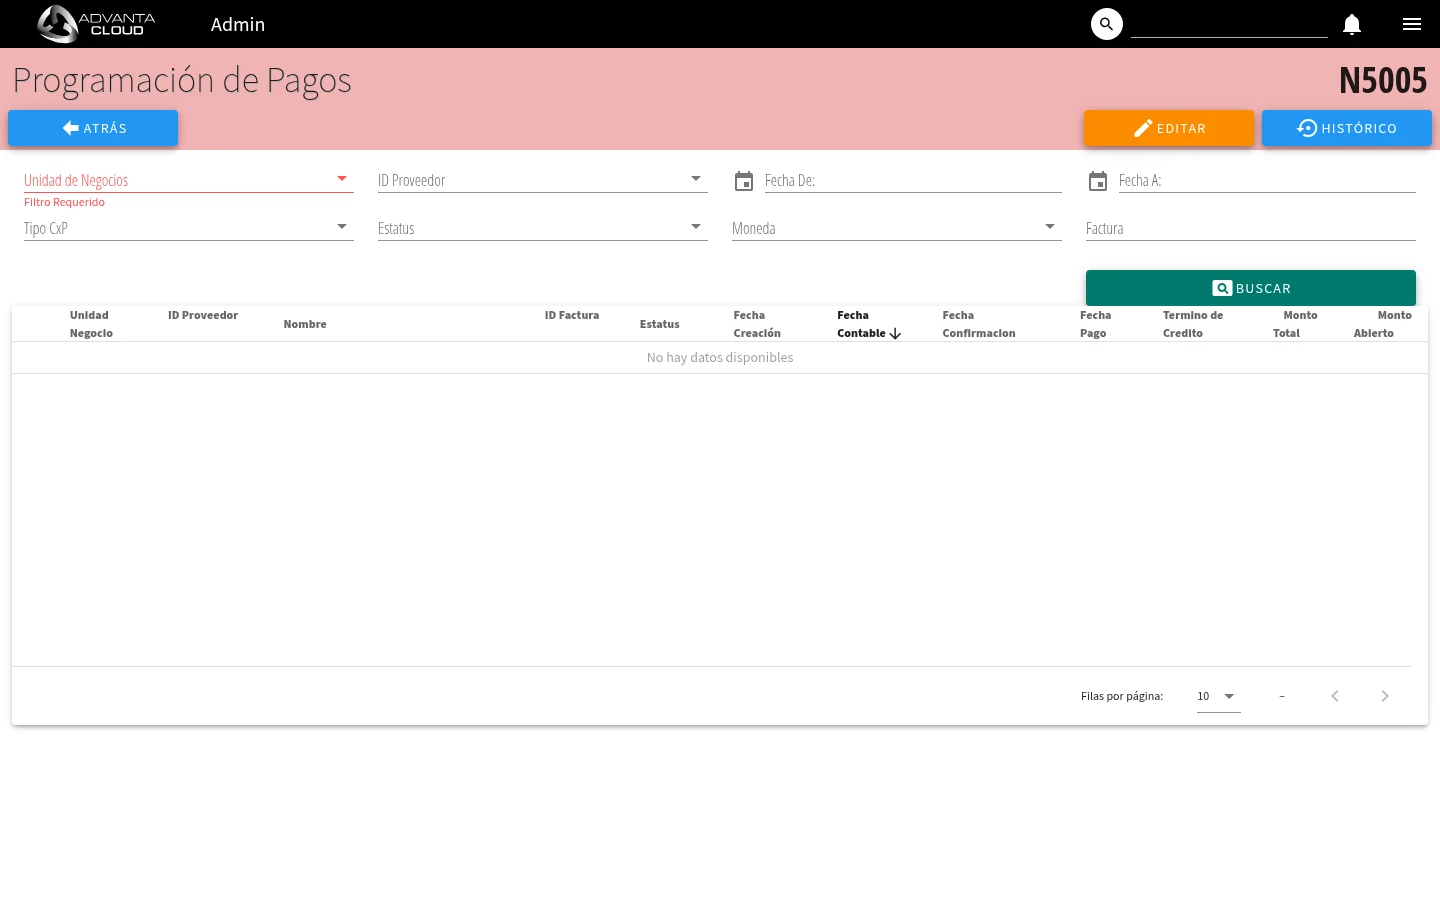Click the 'No hay datos disponibles' message
Screen dimensions: 1440x900
[x=720, y=357]
